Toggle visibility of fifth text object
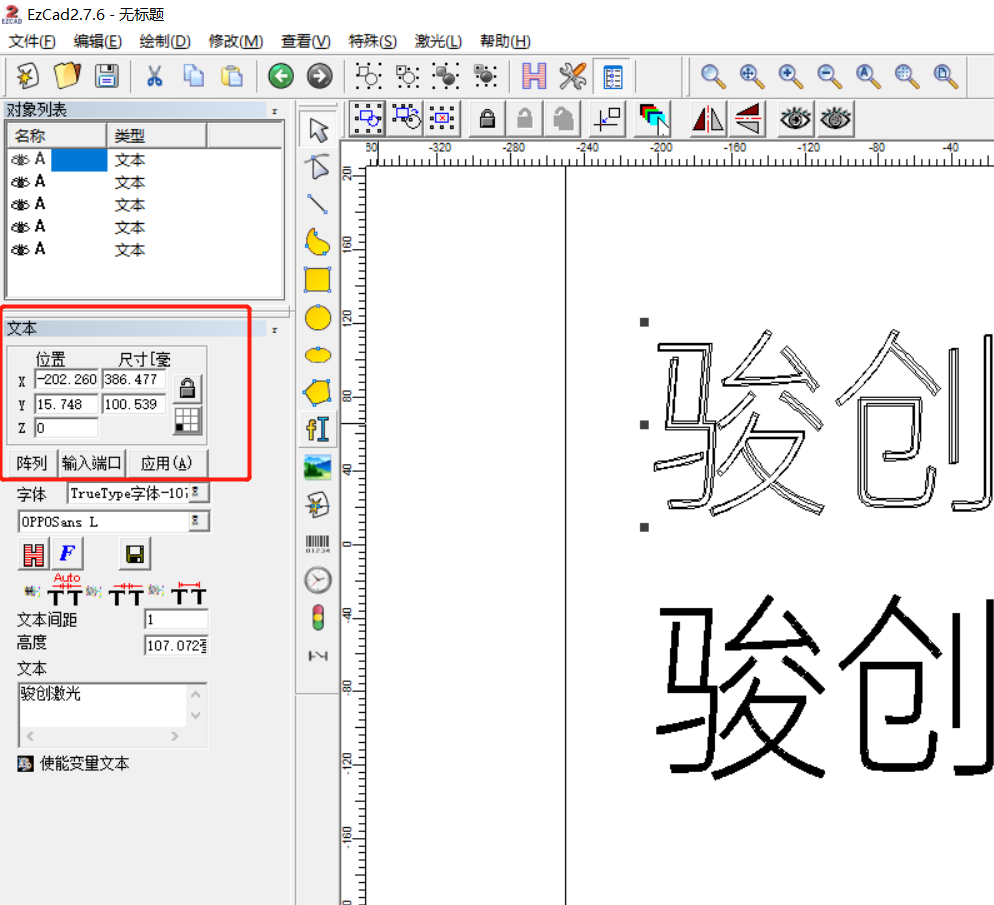 tap(20, 250)
